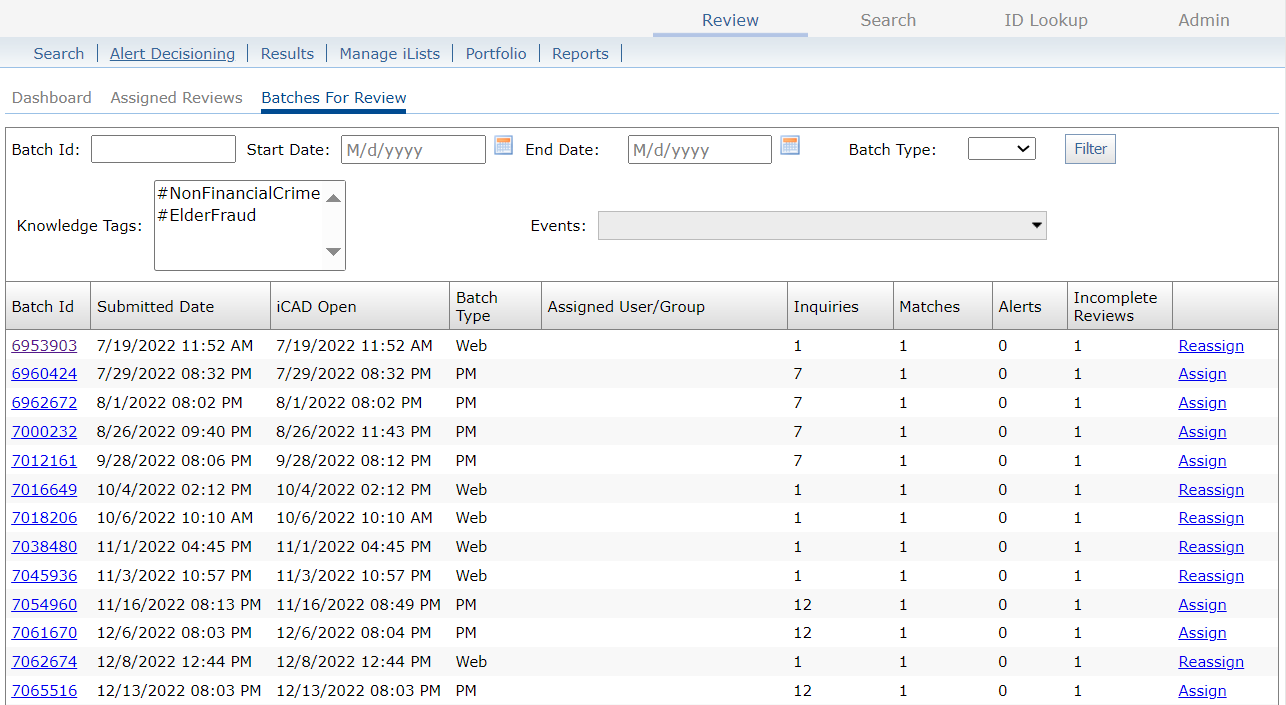The image size is (1286, 705).
Task: Click inside the Batch Id input field
Action: (x=162, y=148)
